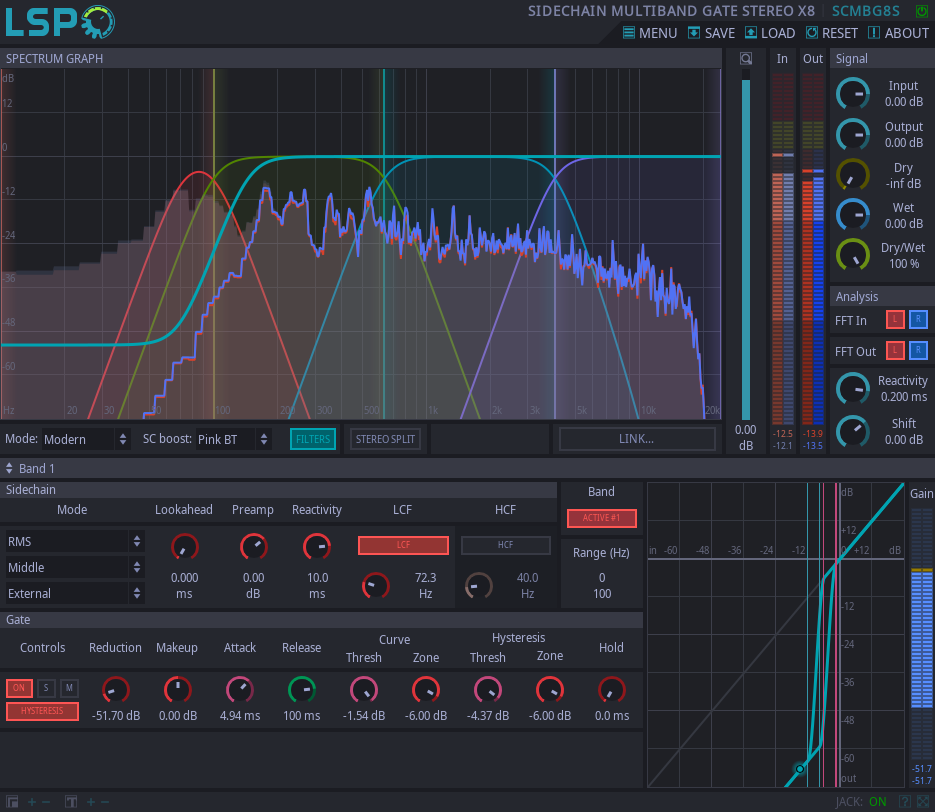
Task: Open the Mode dropdown showing Modern
Action: coord(85,439)
